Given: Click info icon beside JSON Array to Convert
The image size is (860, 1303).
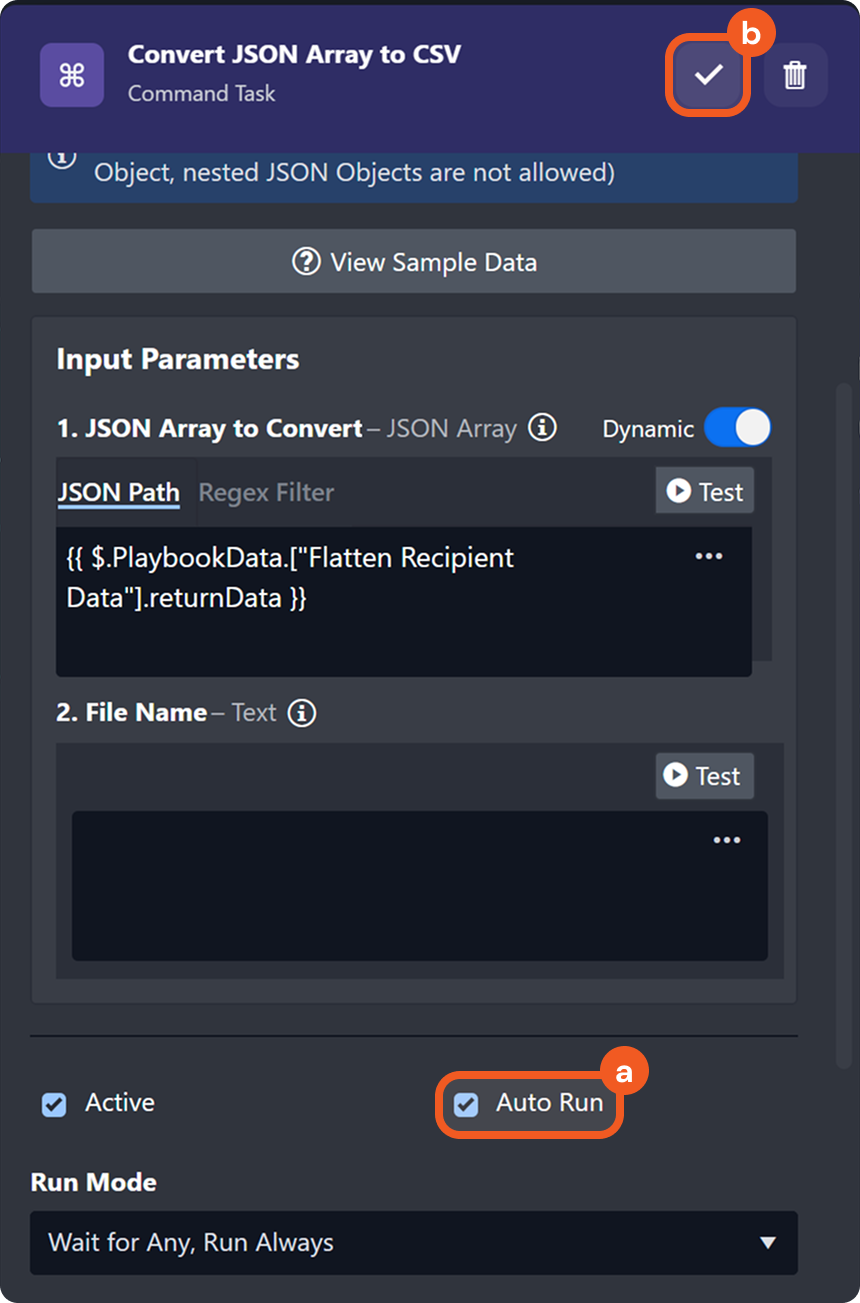Looking at the screenshot, I should (542, 428).
